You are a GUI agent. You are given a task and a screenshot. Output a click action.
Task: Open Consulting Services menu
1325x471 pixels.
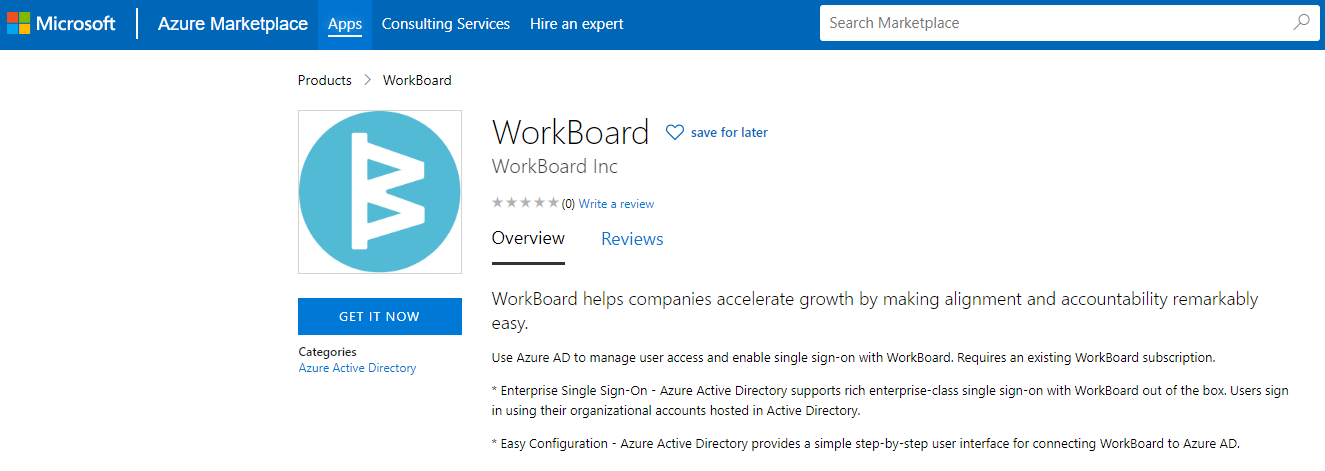click(x=446, y=24)
